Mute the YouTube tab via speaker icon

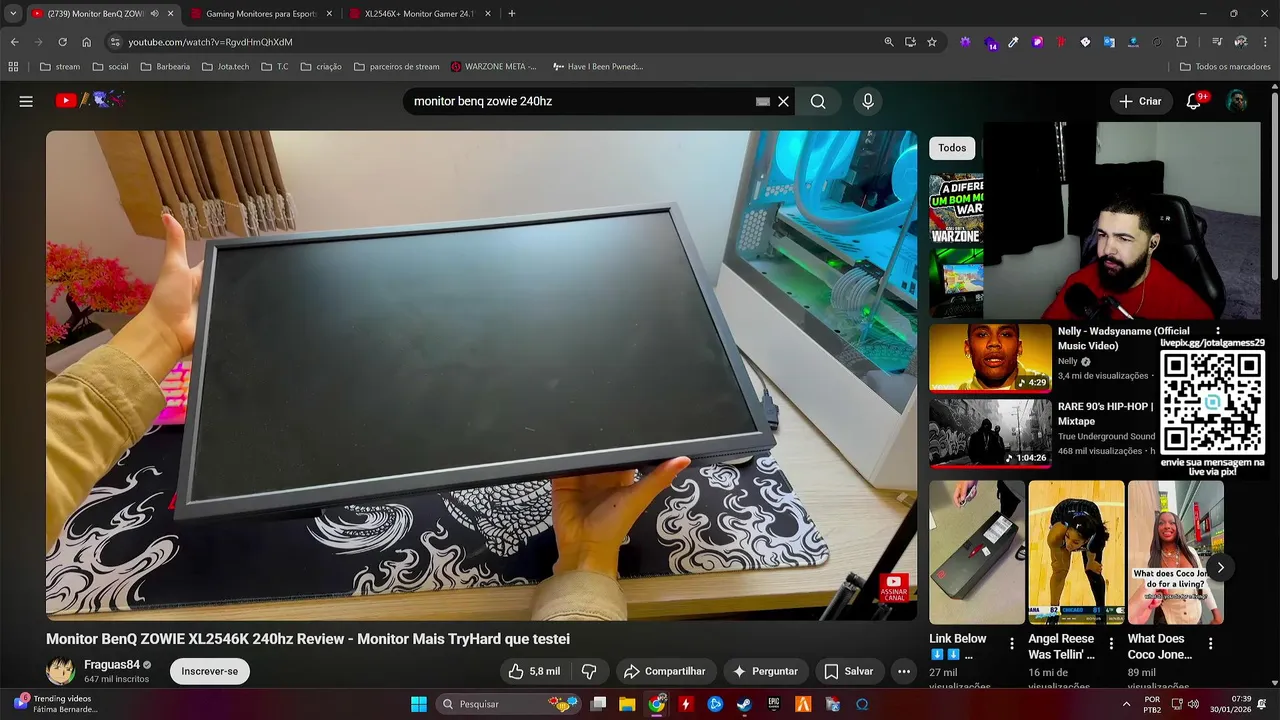pos(154,14)
